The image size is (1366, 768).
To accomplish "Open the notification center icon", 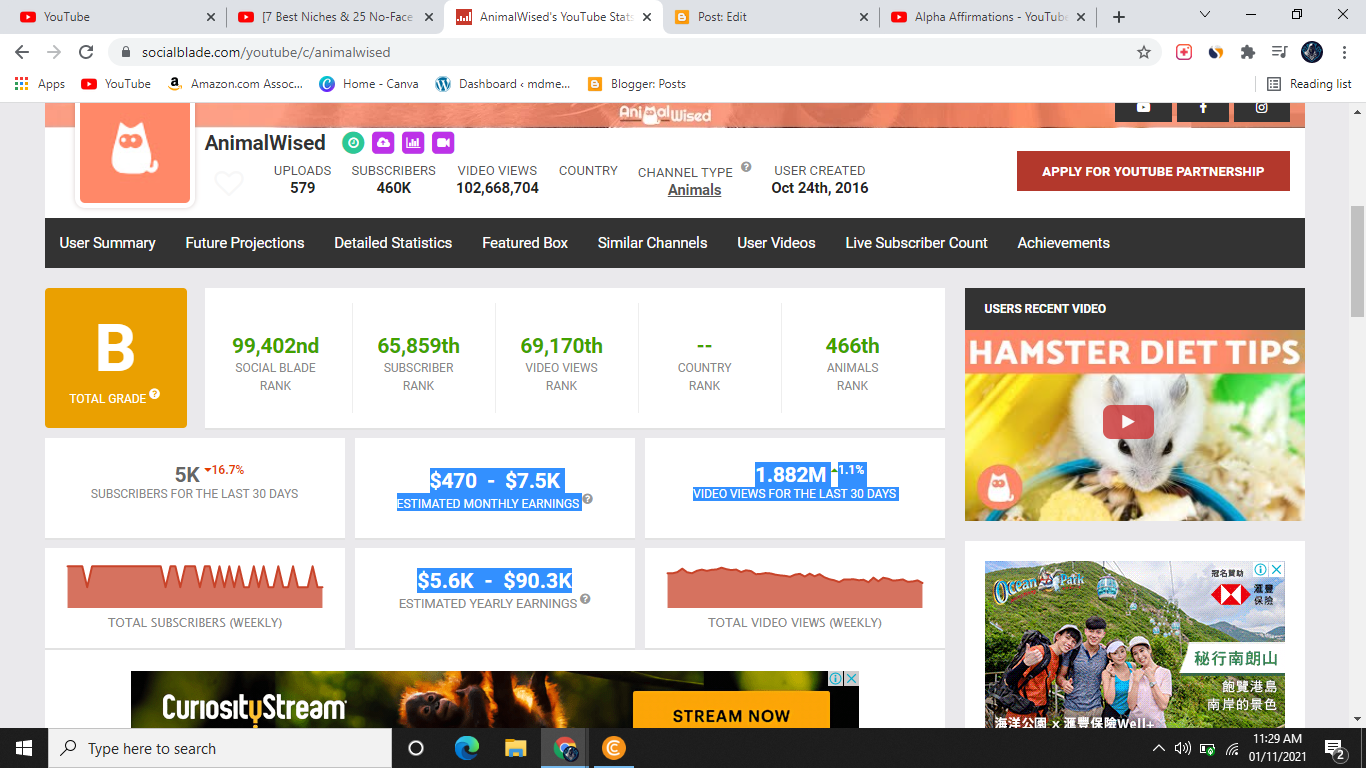I will click(1334, 749).
